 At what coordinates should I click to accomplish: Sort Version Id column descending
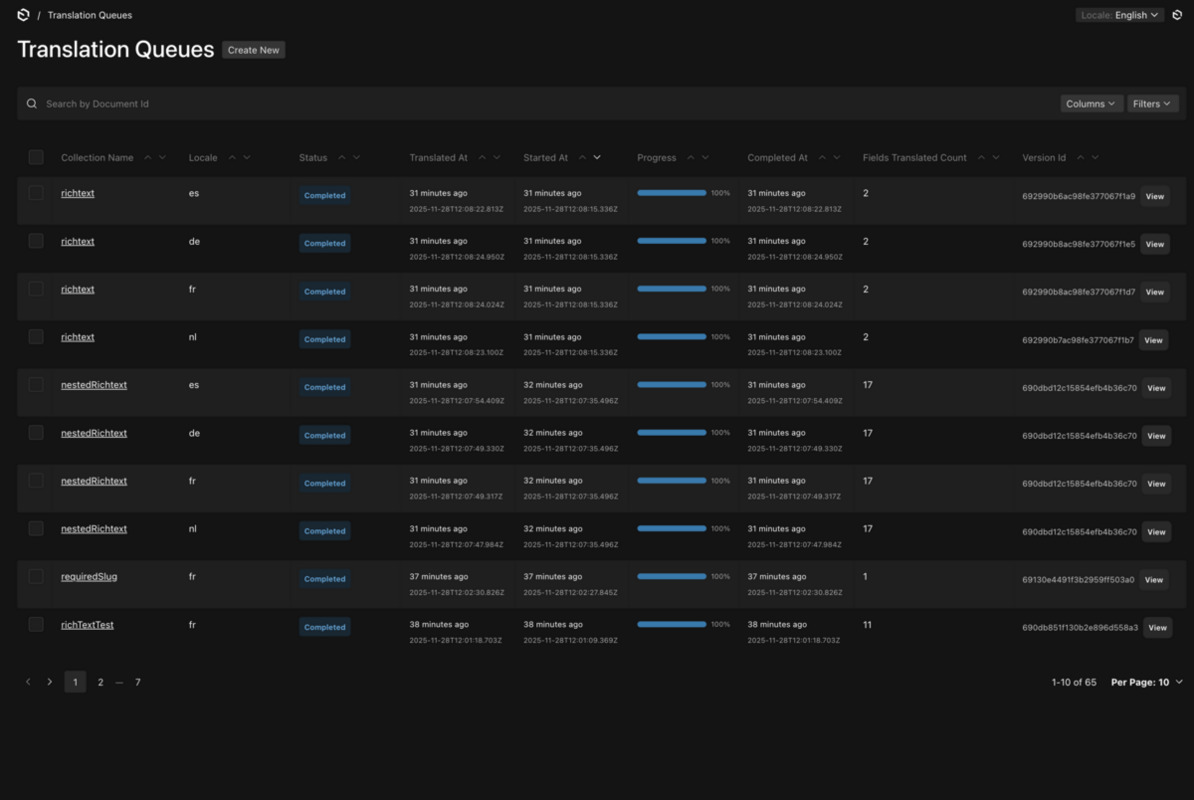(1095, 157)
